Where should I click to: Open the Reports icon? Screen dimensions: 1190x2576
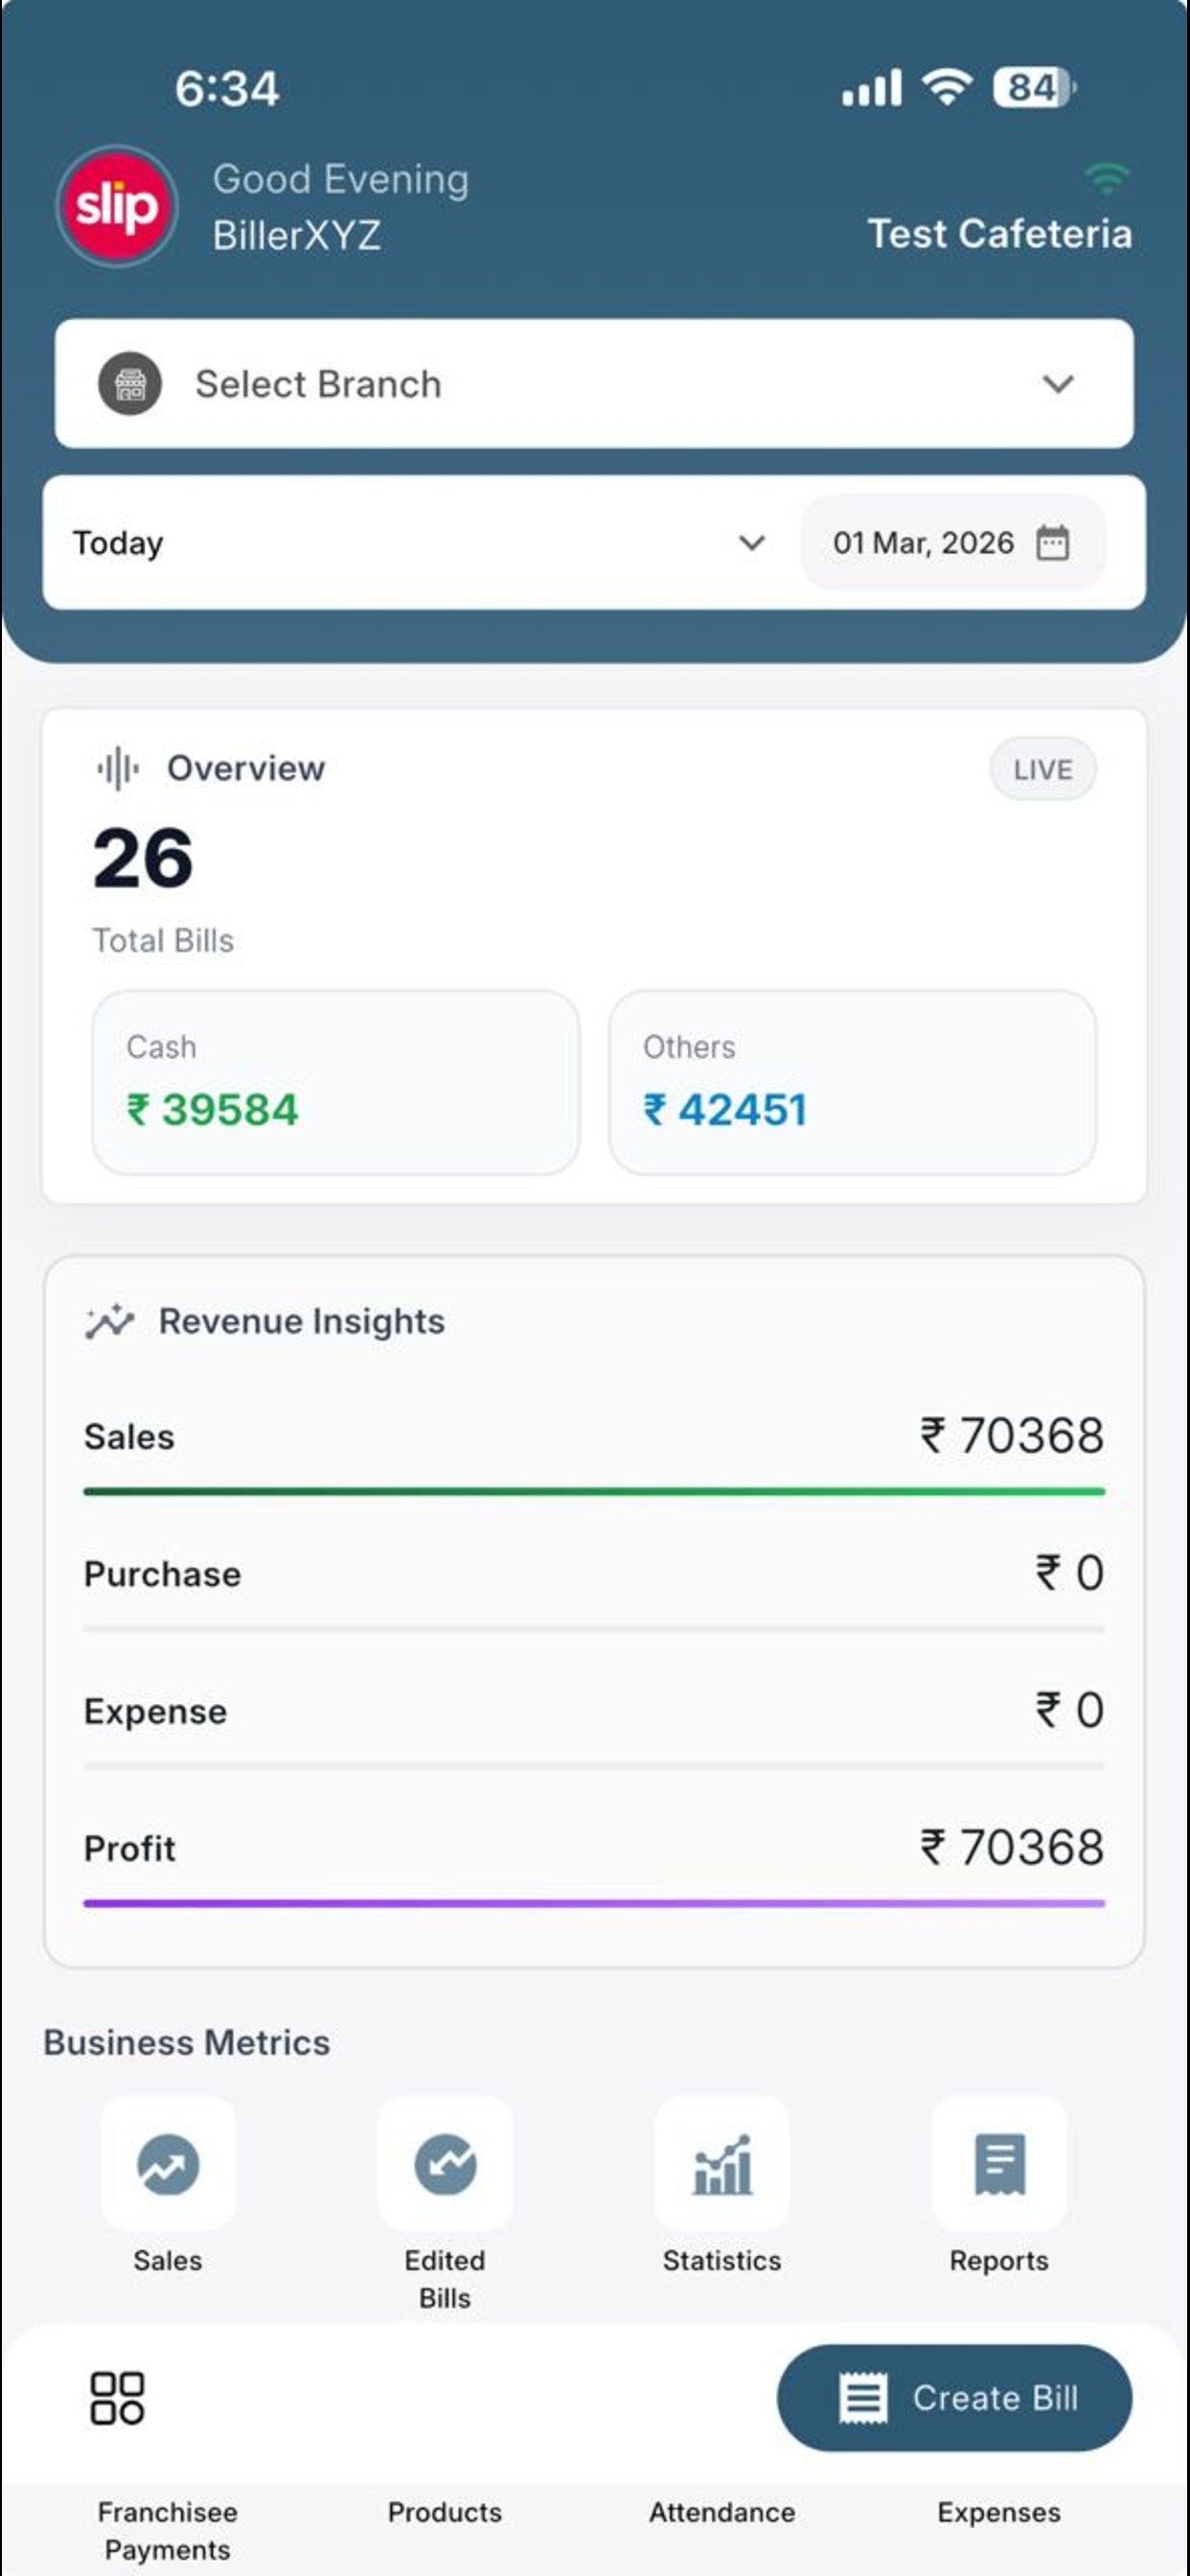(x=999, y=2164)
